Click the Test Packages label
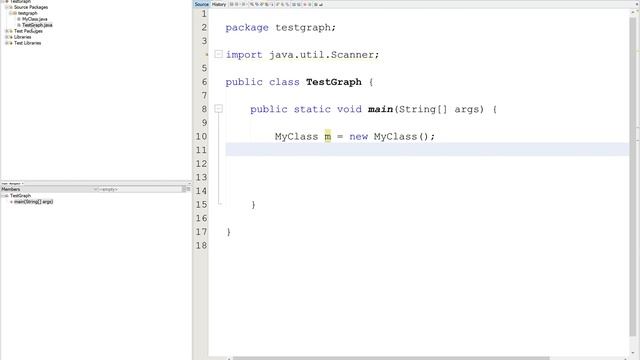The width and height of the screenshot is (640, 360). point(28,31)
